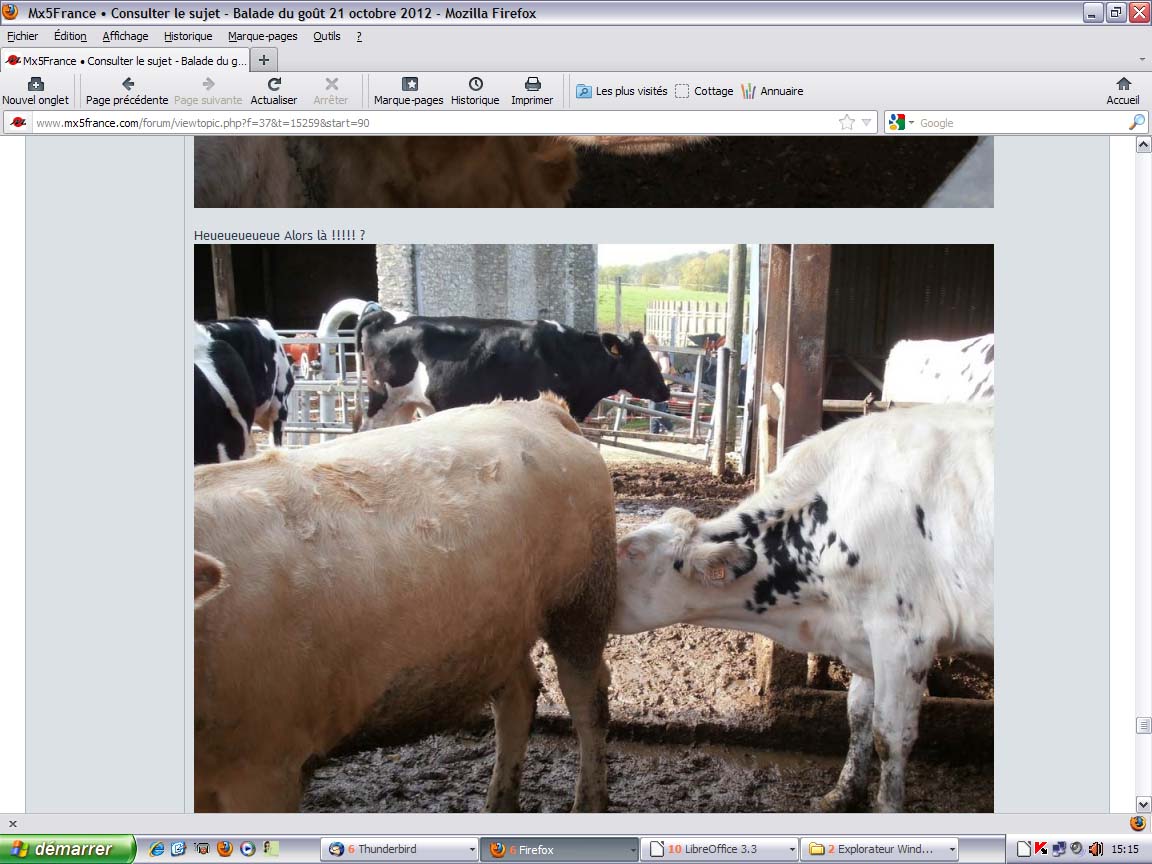The image size is (1152, 864).
Task: Expand the LibreOffice taskbar group arrow
Action: pos(792,850)
